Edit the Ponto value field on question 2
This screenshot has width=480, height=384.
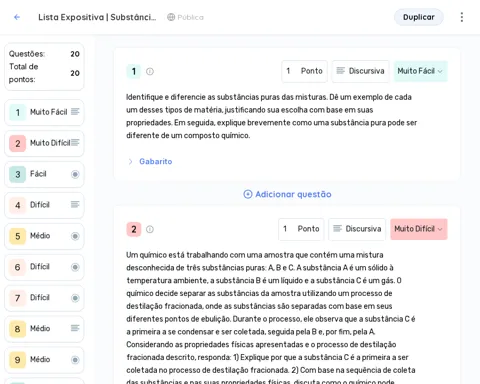(x=301, y=229)
